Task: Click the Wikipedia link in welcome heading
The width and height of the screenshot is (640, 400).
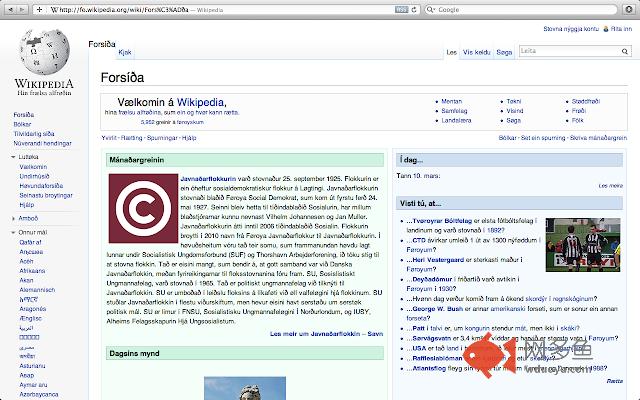Action: click(200, 102)
